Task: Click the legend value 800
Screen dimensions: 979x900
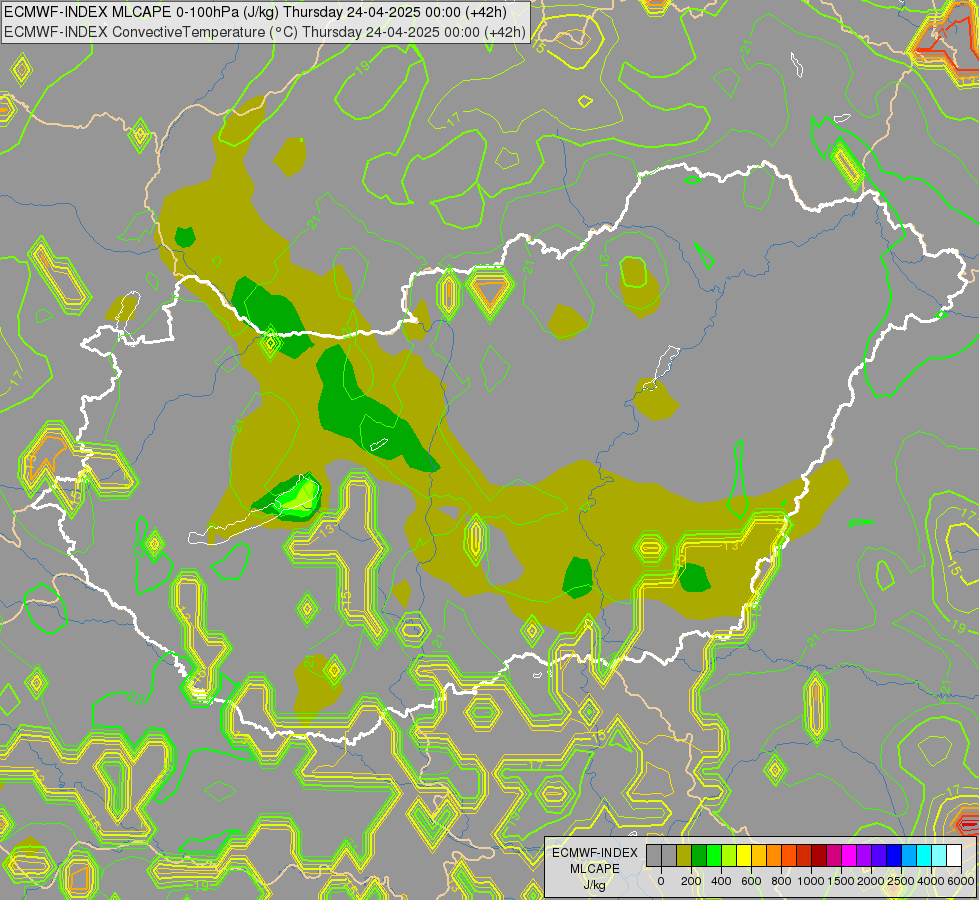Action: (781, 881)
